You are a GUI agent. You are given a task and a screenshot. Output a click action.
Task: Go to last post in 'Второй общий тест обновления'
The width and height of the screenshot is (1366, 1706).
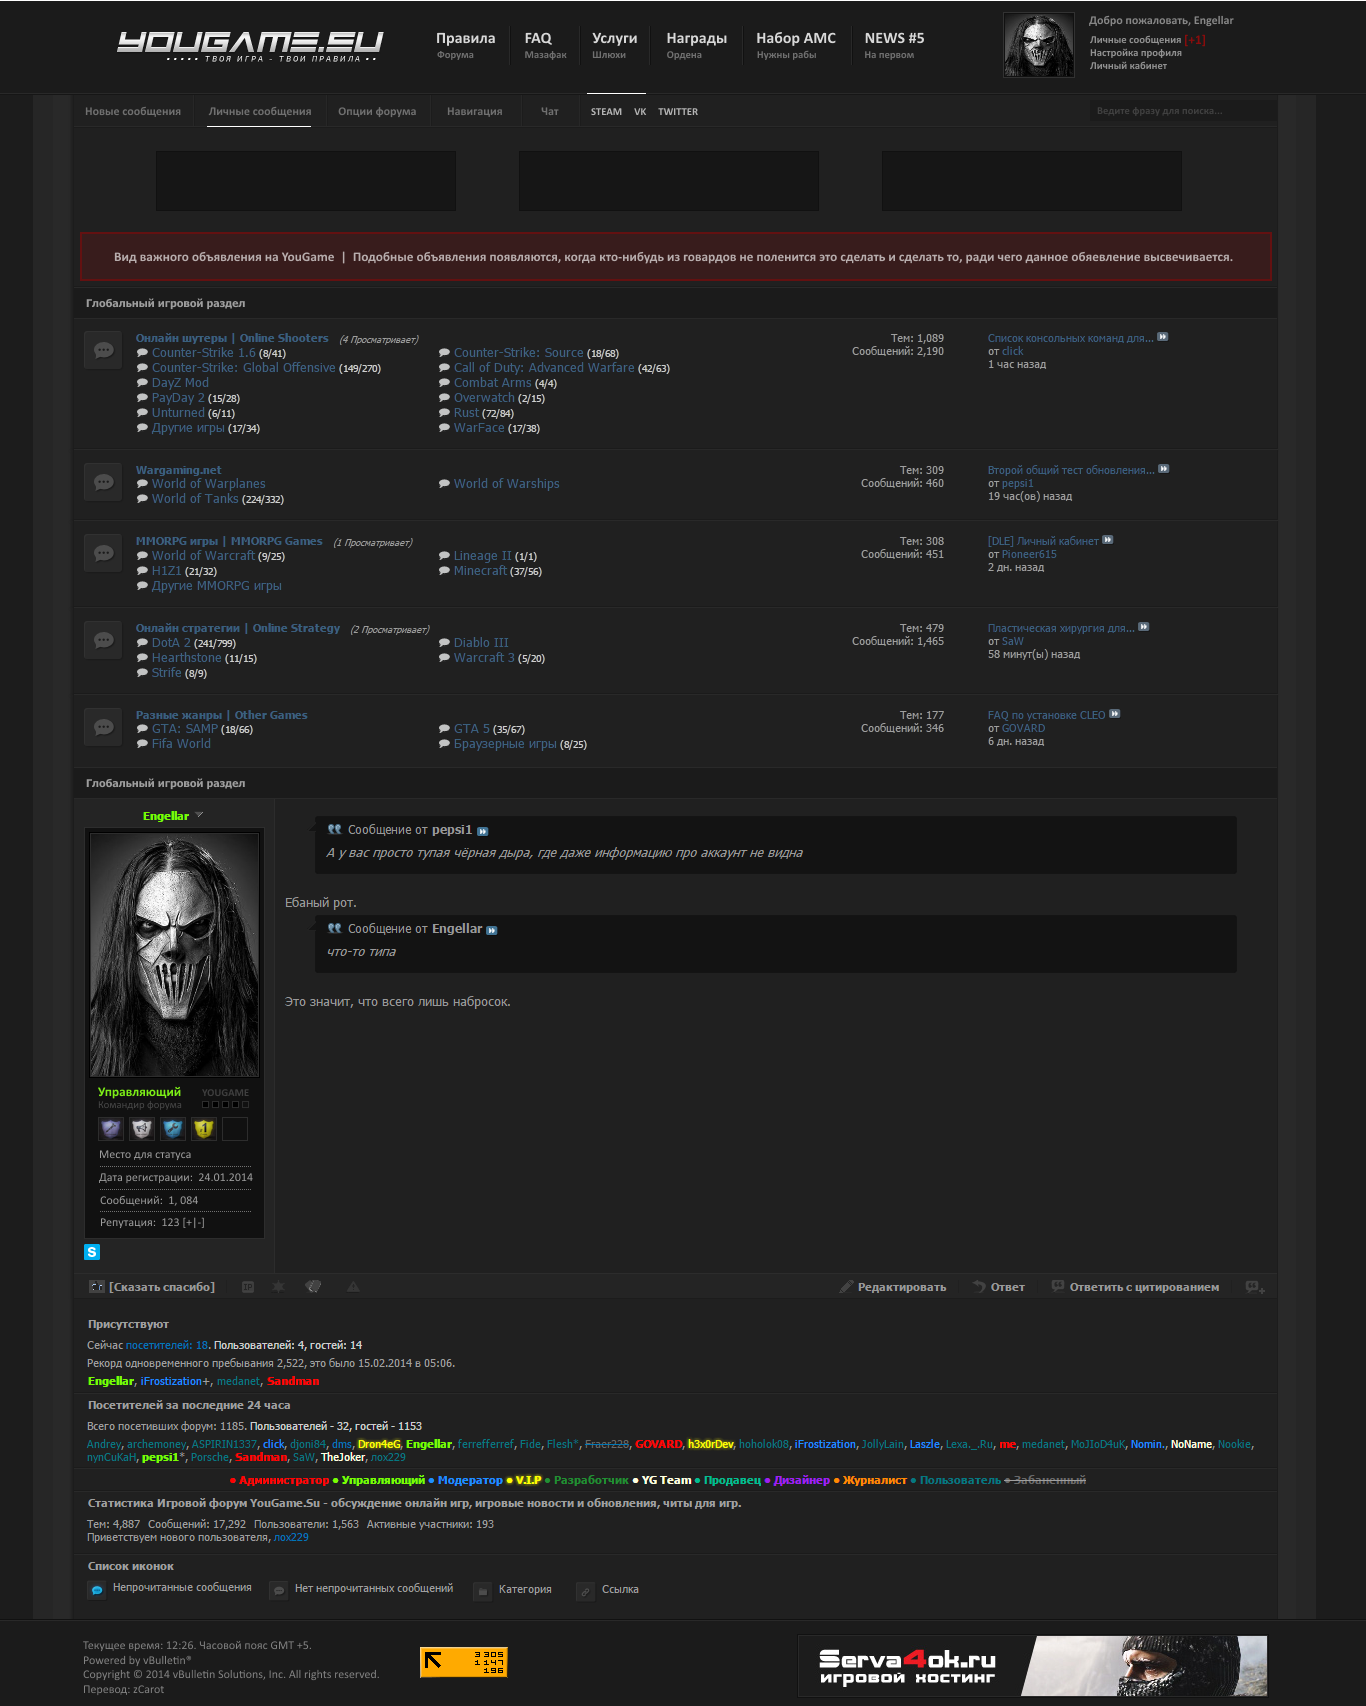1164,469
